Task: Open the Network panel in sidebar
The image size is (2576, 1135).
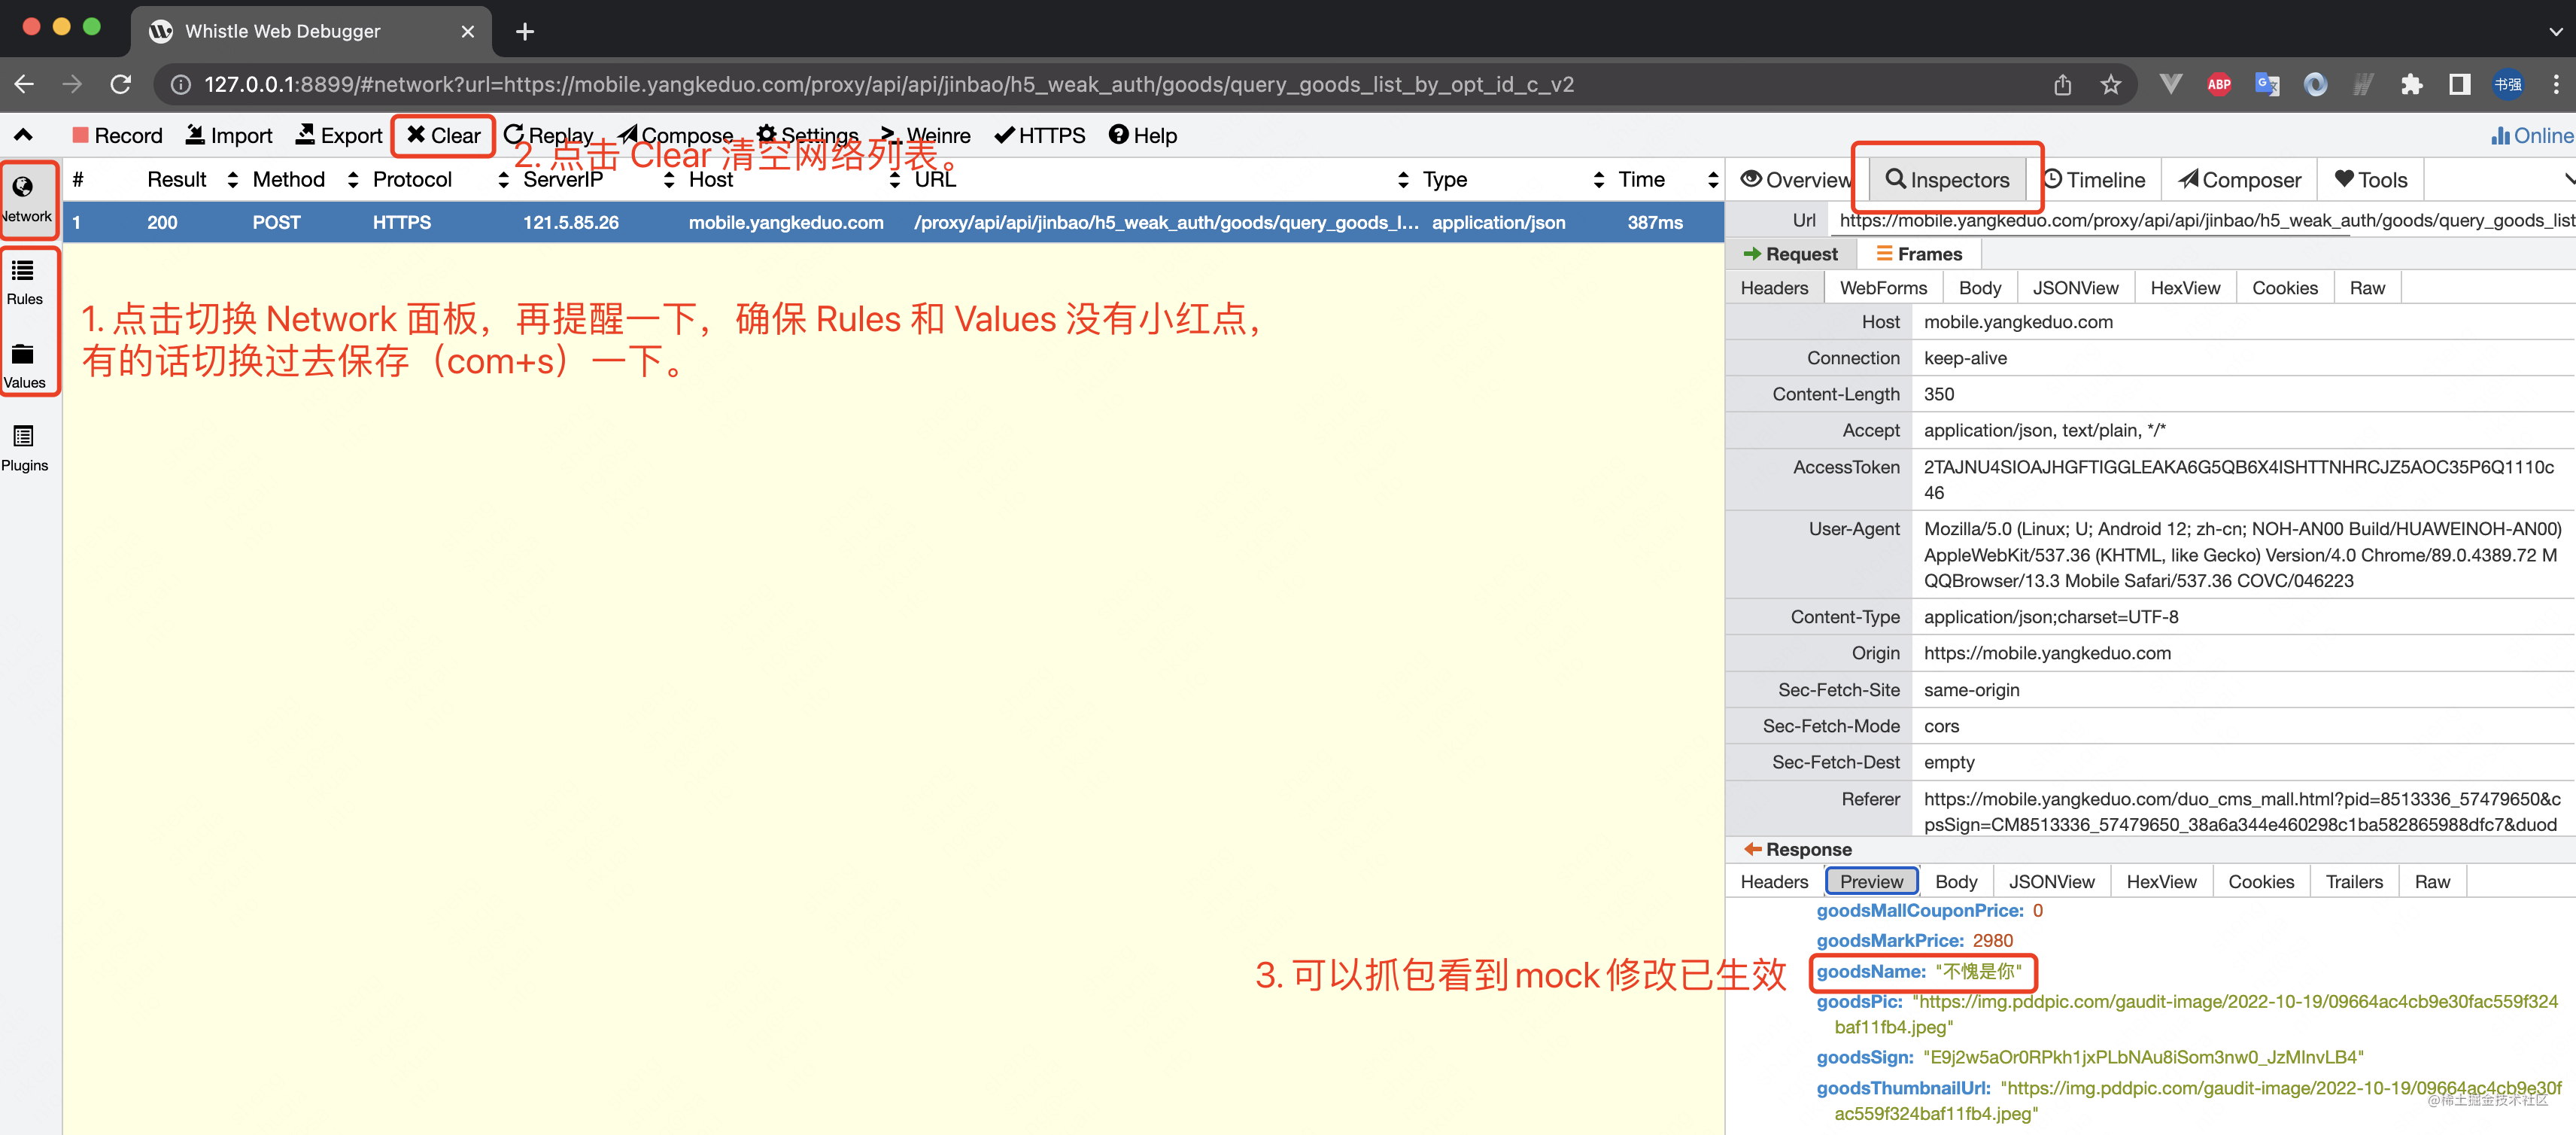Action: click(x=26, y=199)
